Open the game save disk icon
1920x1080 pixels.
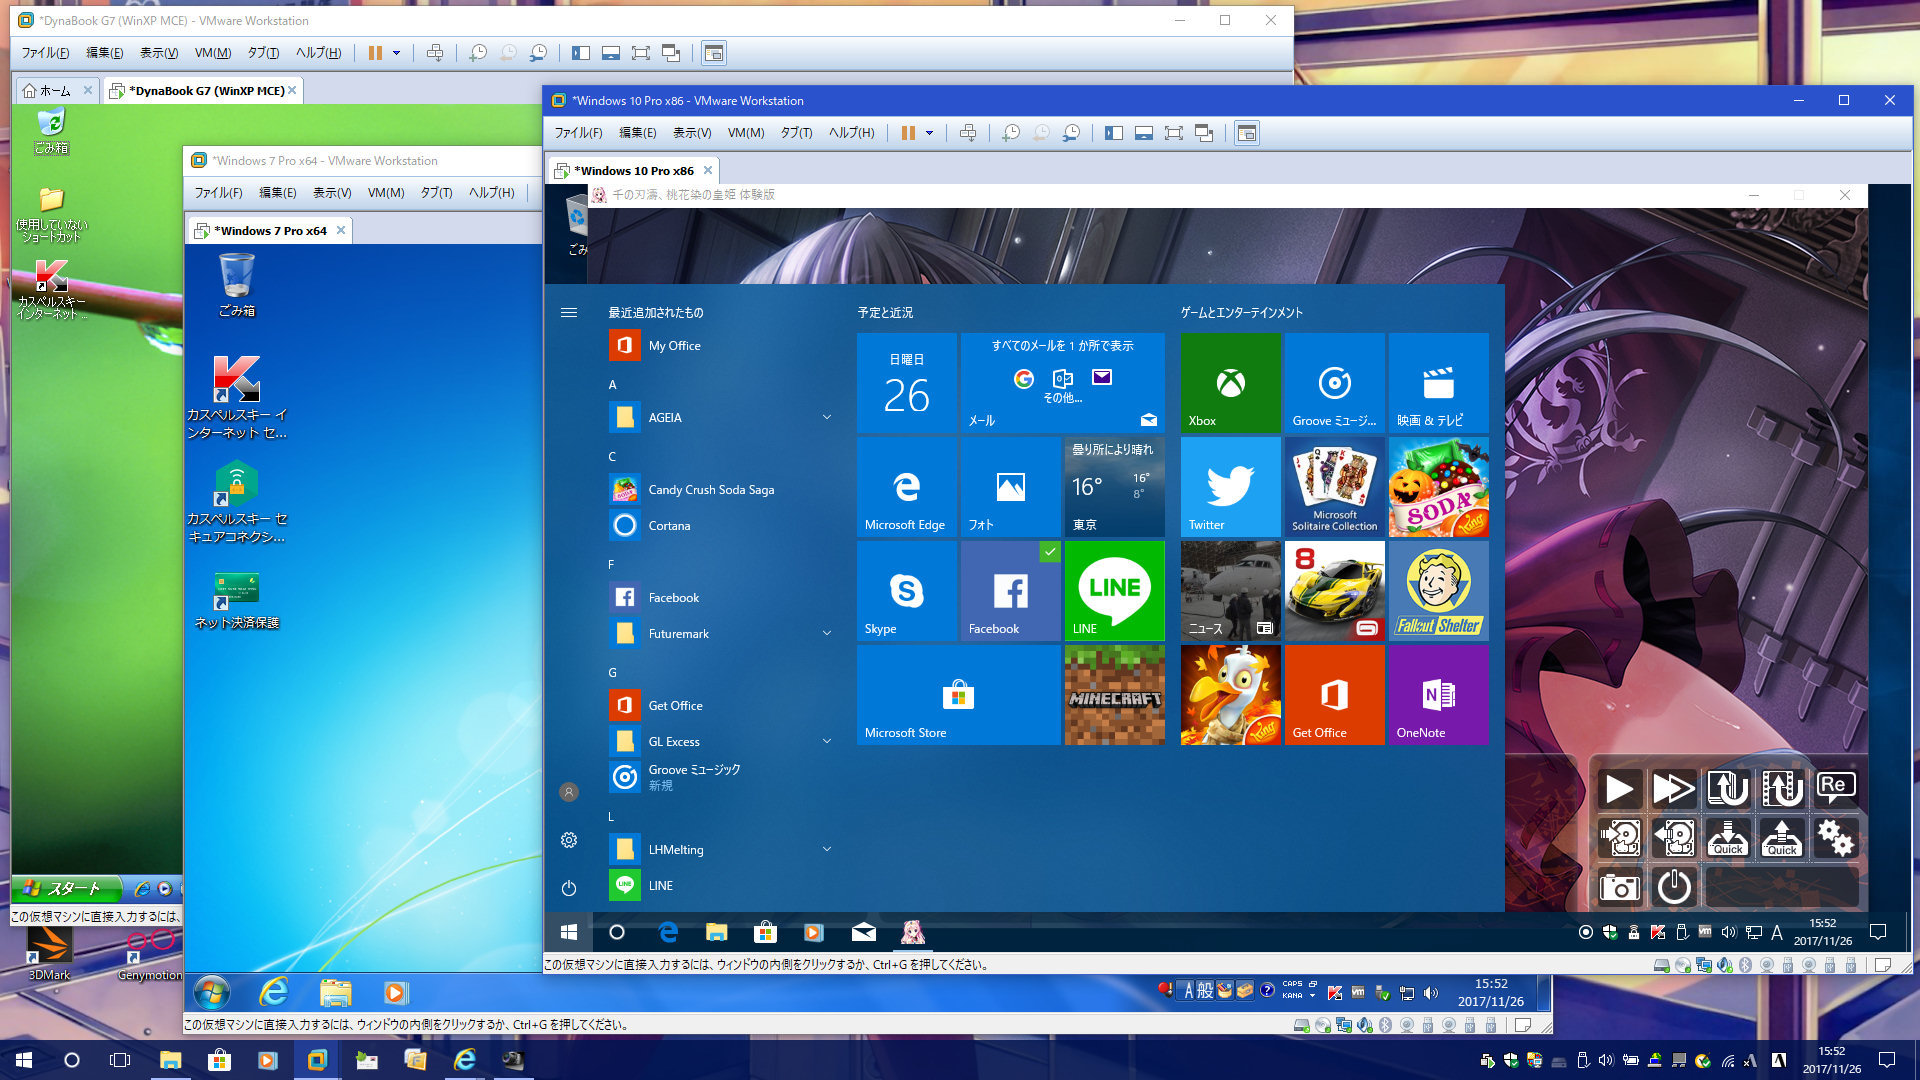pyautogui.click(x=1619, y=838)
